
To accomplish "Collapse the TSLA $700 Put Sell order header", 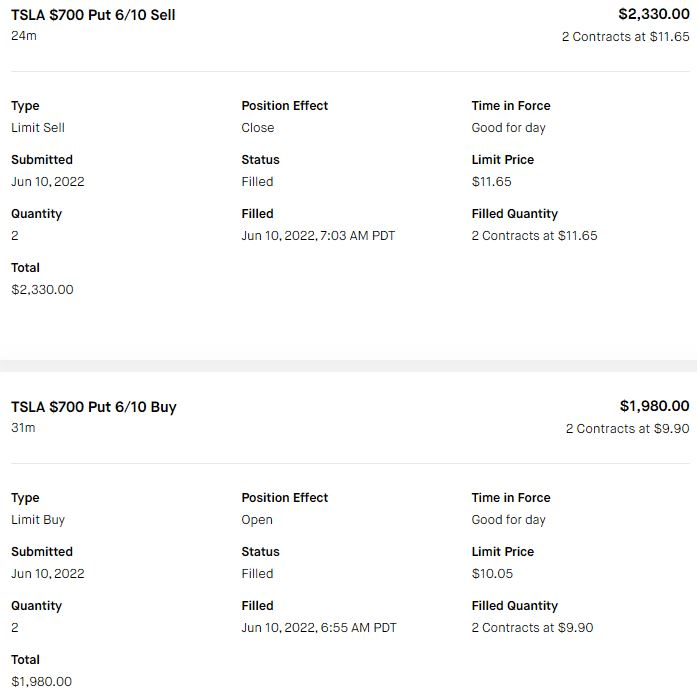I will tap(93, 15).
